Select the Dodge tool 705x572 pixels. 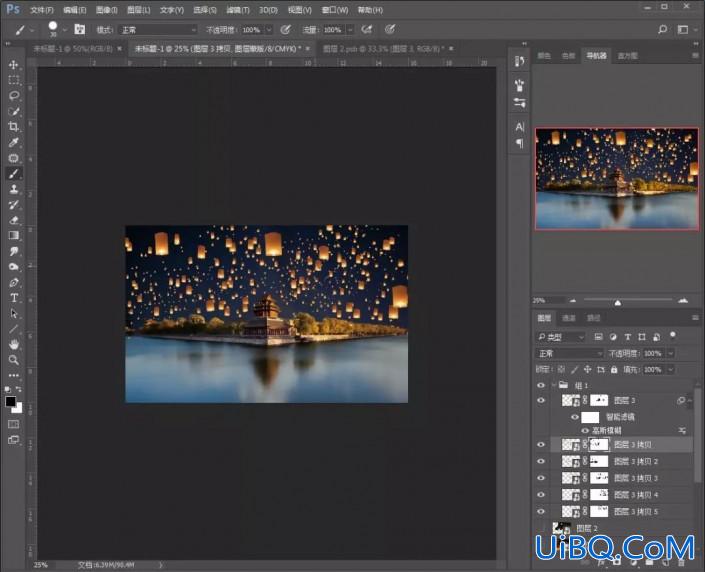[13, 267]
